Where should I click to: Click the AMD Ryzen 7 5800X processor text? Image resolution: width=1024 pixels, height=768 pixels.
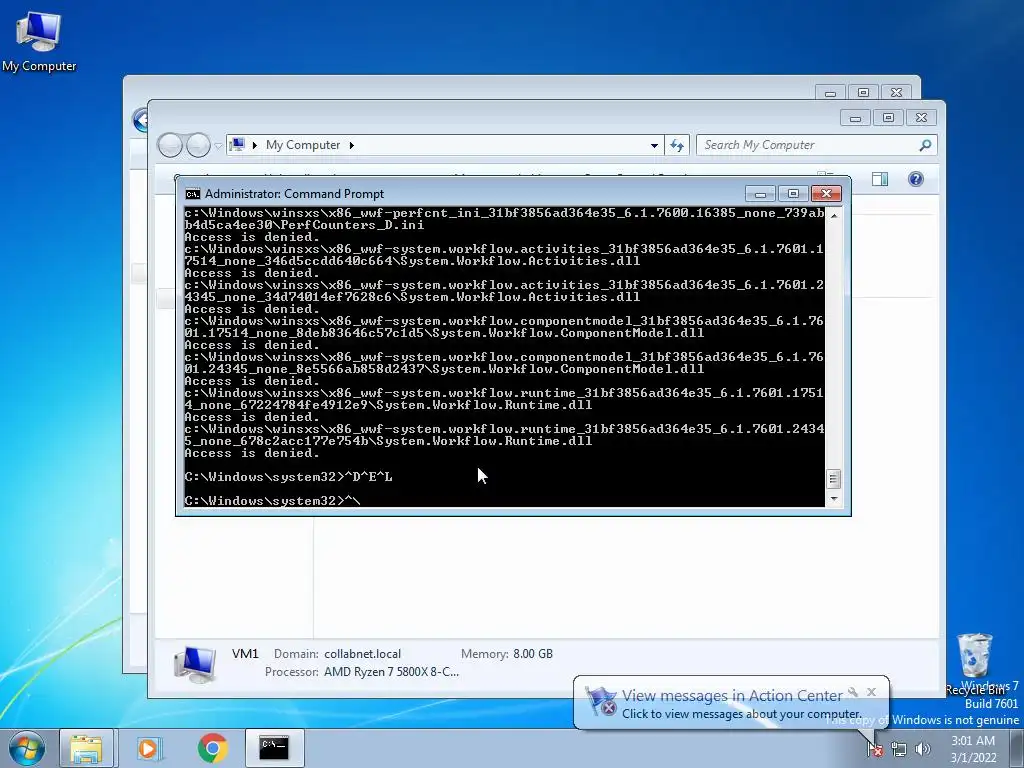[x=391, y=672]
